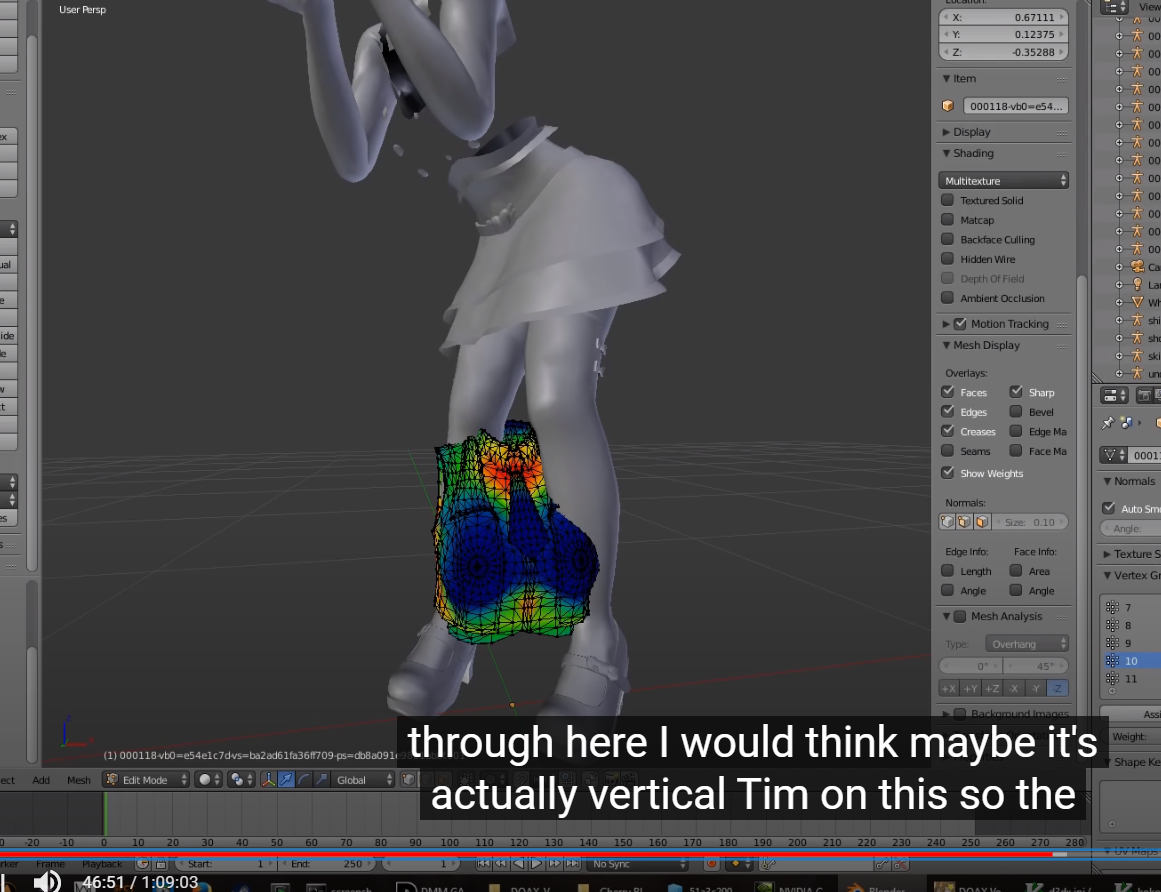The image size is (1161, 892).
Task: Uncheck the Edges overlay
Action: [947, 412]
